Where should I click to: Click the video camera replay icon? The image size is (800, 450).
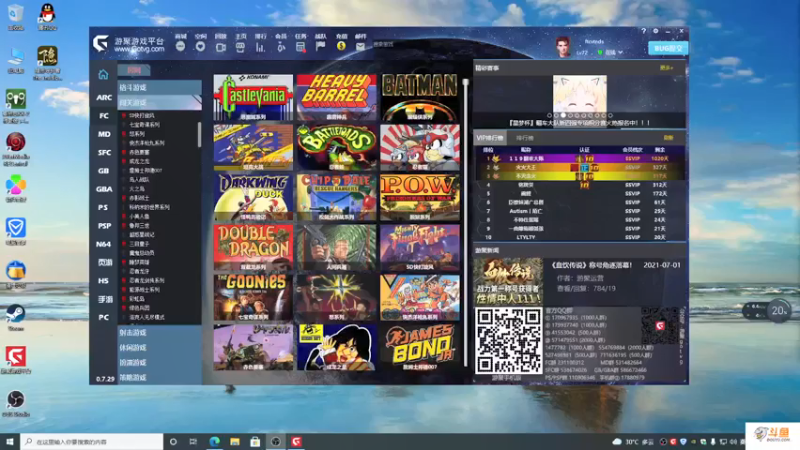(x=220, y=47)
